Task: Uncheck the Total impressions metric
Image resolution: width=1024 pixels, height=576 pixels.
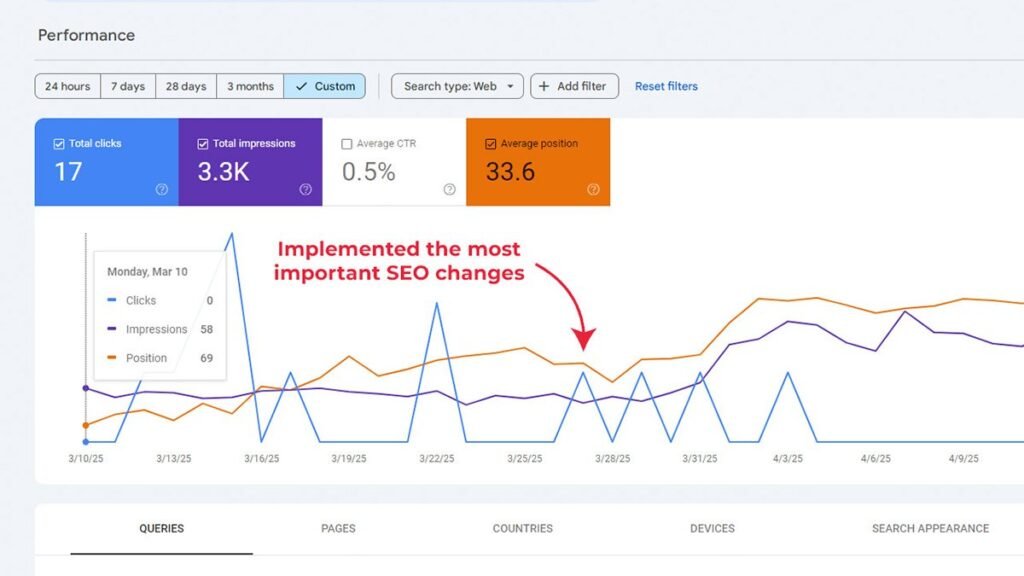Action: pyautogui.click(x=203, y=144)
